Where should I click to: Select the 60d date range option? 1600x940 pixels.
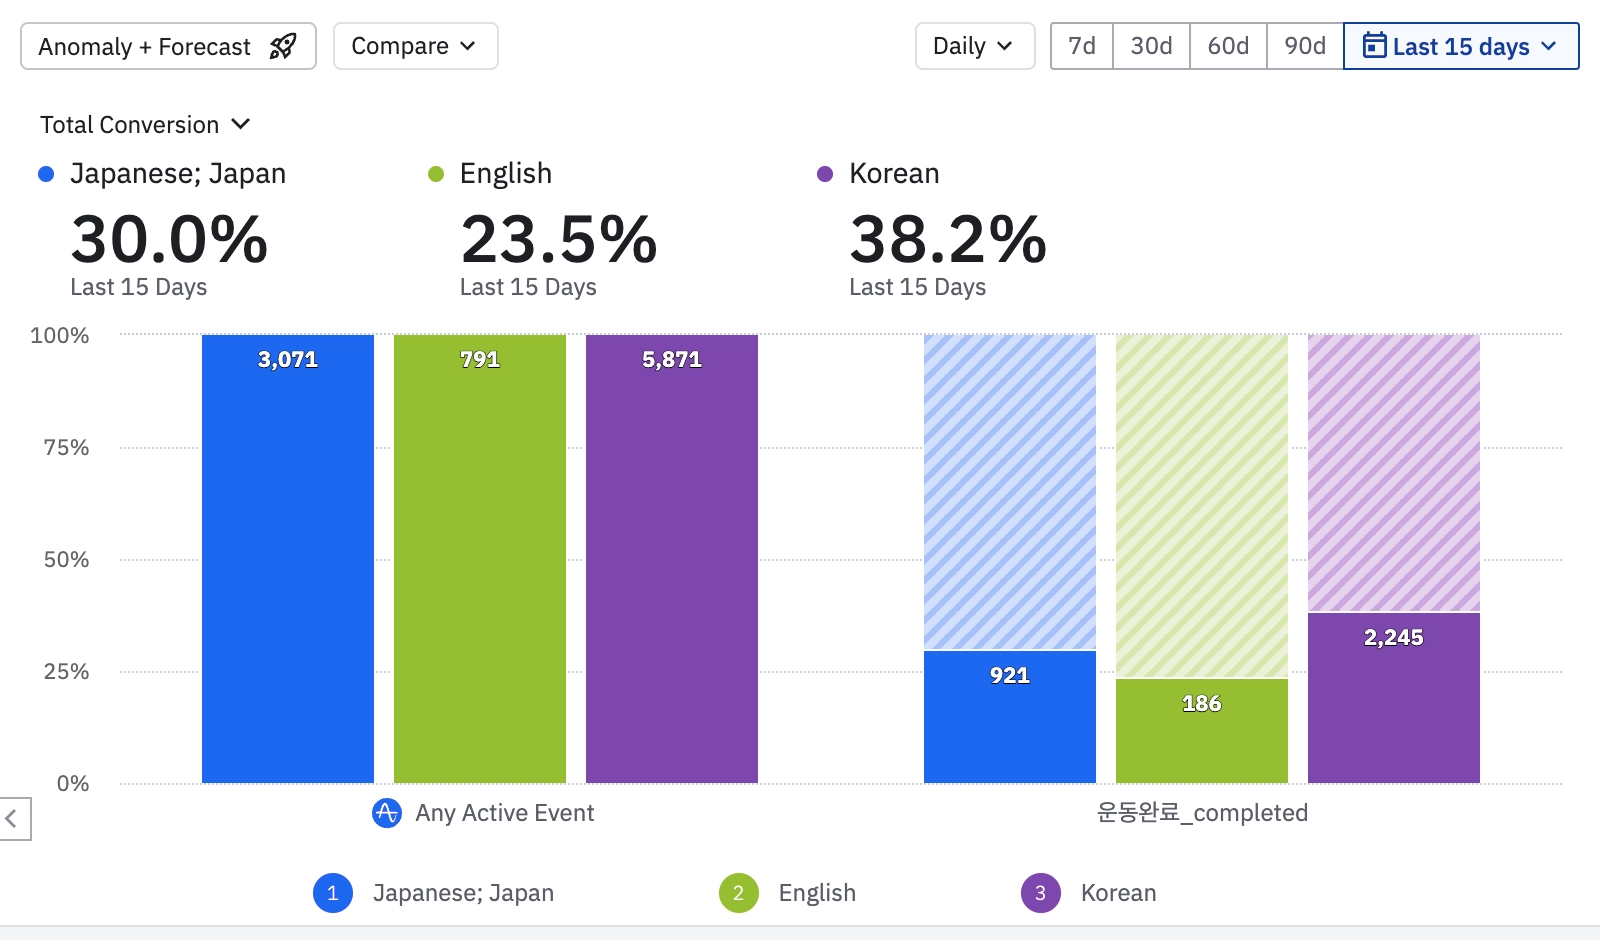1228,46
